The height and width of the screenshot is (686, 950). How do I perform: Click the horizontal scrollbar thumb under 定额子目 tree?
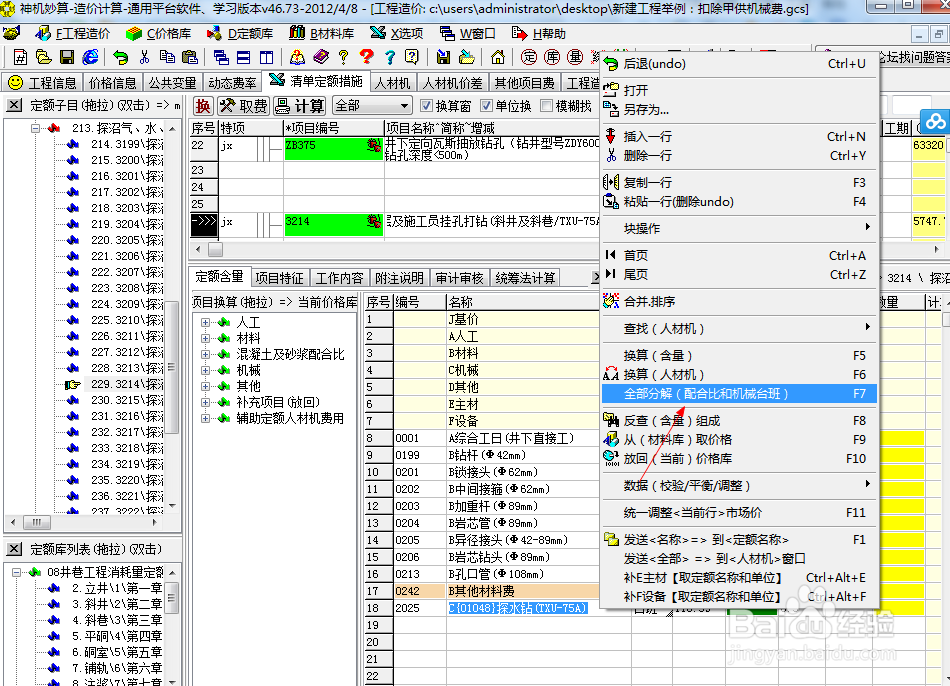(x=36, y=522)
